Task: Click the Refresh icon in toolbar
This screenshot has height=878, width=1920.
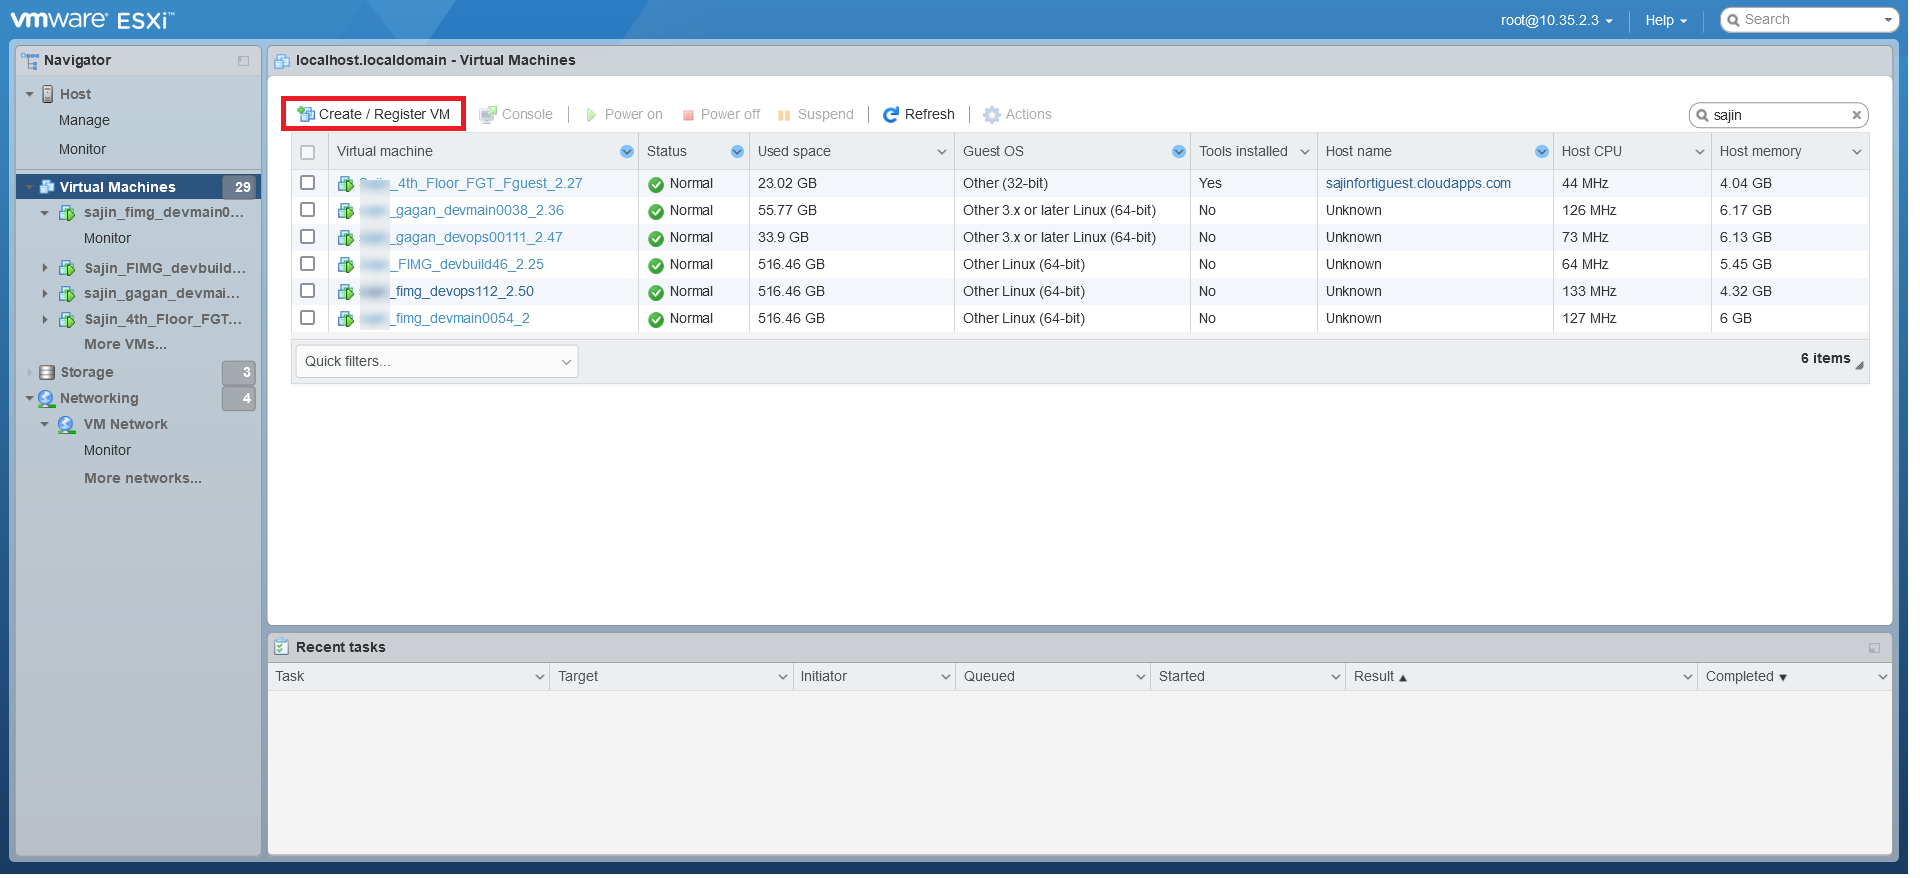Action: [x=891, y=115]
